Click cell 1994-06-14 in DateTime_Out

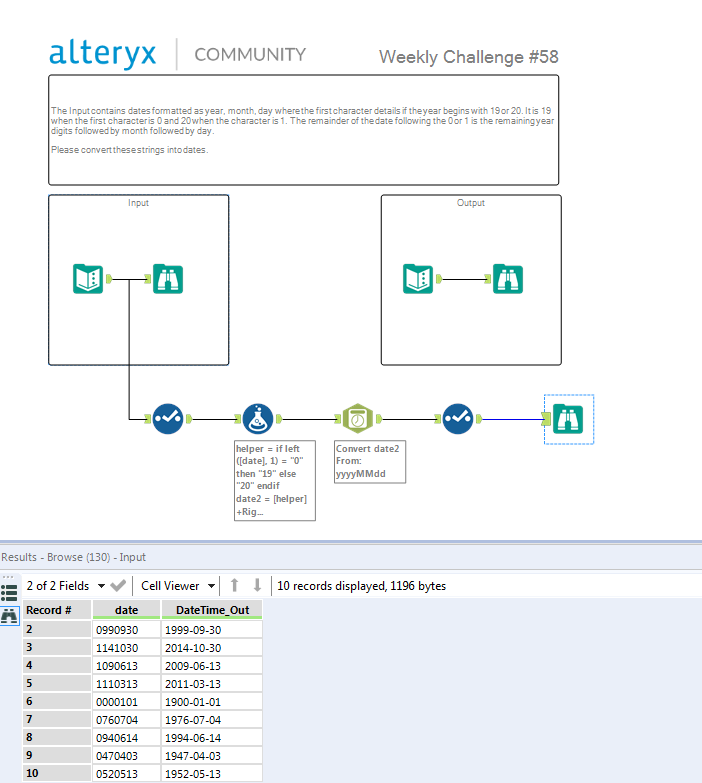click(212, 738)
